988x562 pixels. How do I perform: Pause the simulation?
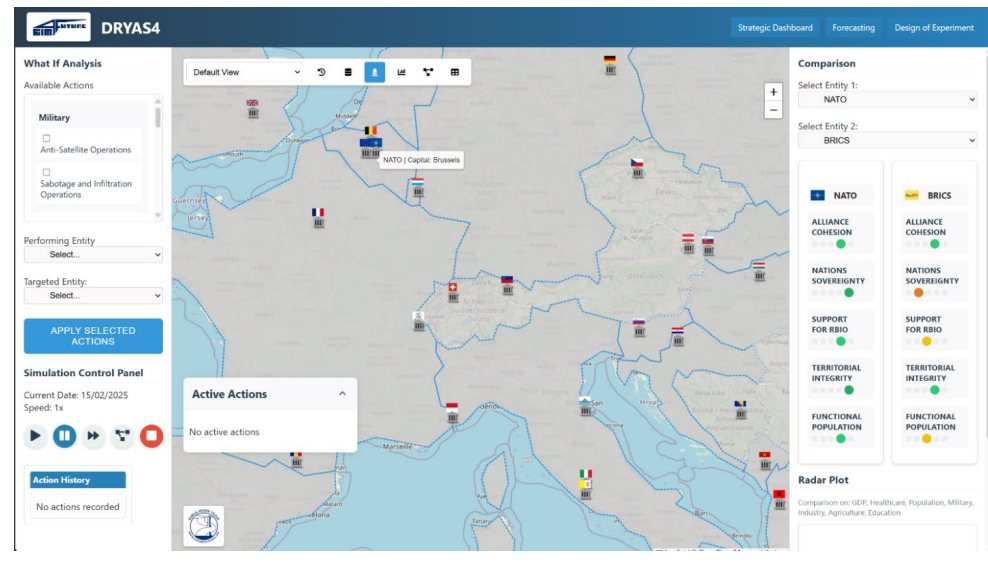(64, 436)
